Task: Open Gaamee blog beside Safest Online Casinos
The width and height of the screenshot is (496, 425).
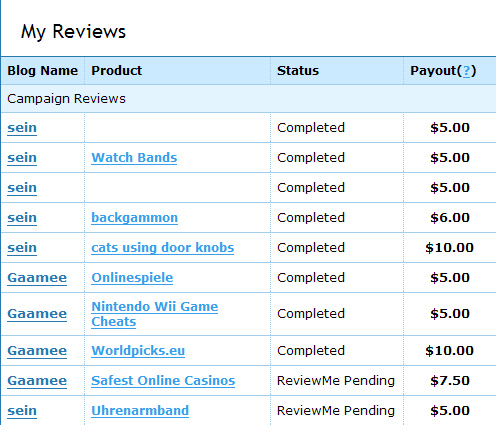Action: click(x=37, y=381)
